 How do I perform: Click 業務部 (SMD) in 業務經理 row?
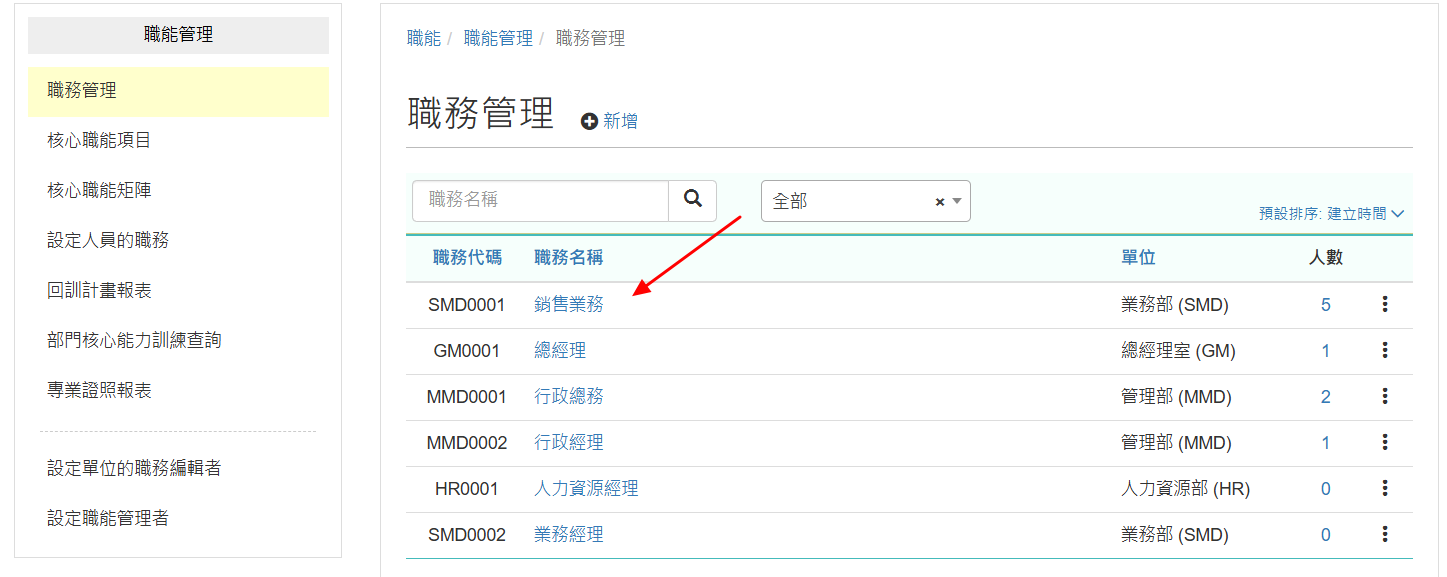(1174, 535)
